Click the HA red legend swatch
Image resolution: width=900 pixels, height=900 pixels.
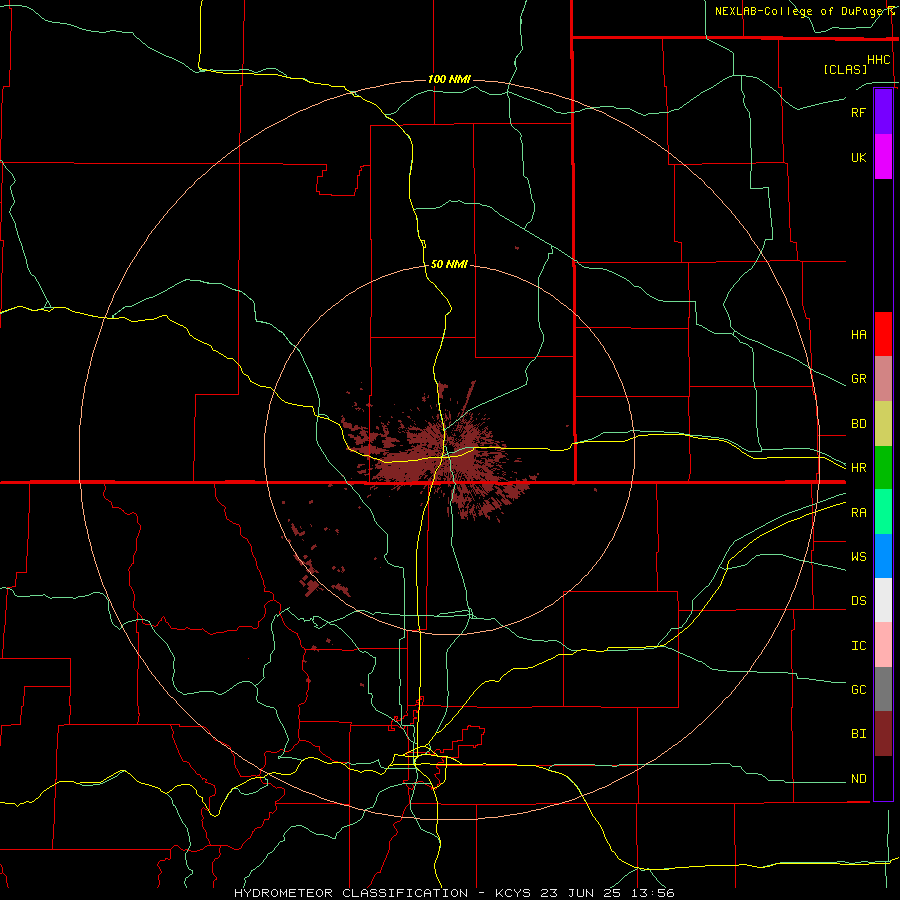[883, 334]
